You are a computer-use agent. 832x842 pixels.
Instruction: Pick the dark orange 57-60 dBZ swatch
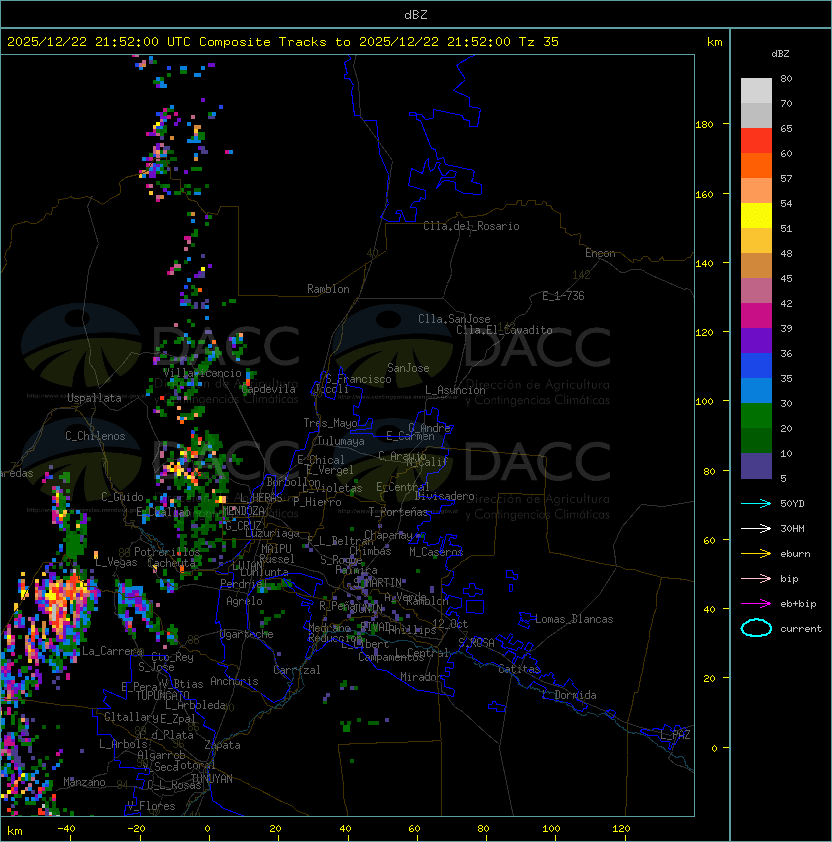[756, 165]
